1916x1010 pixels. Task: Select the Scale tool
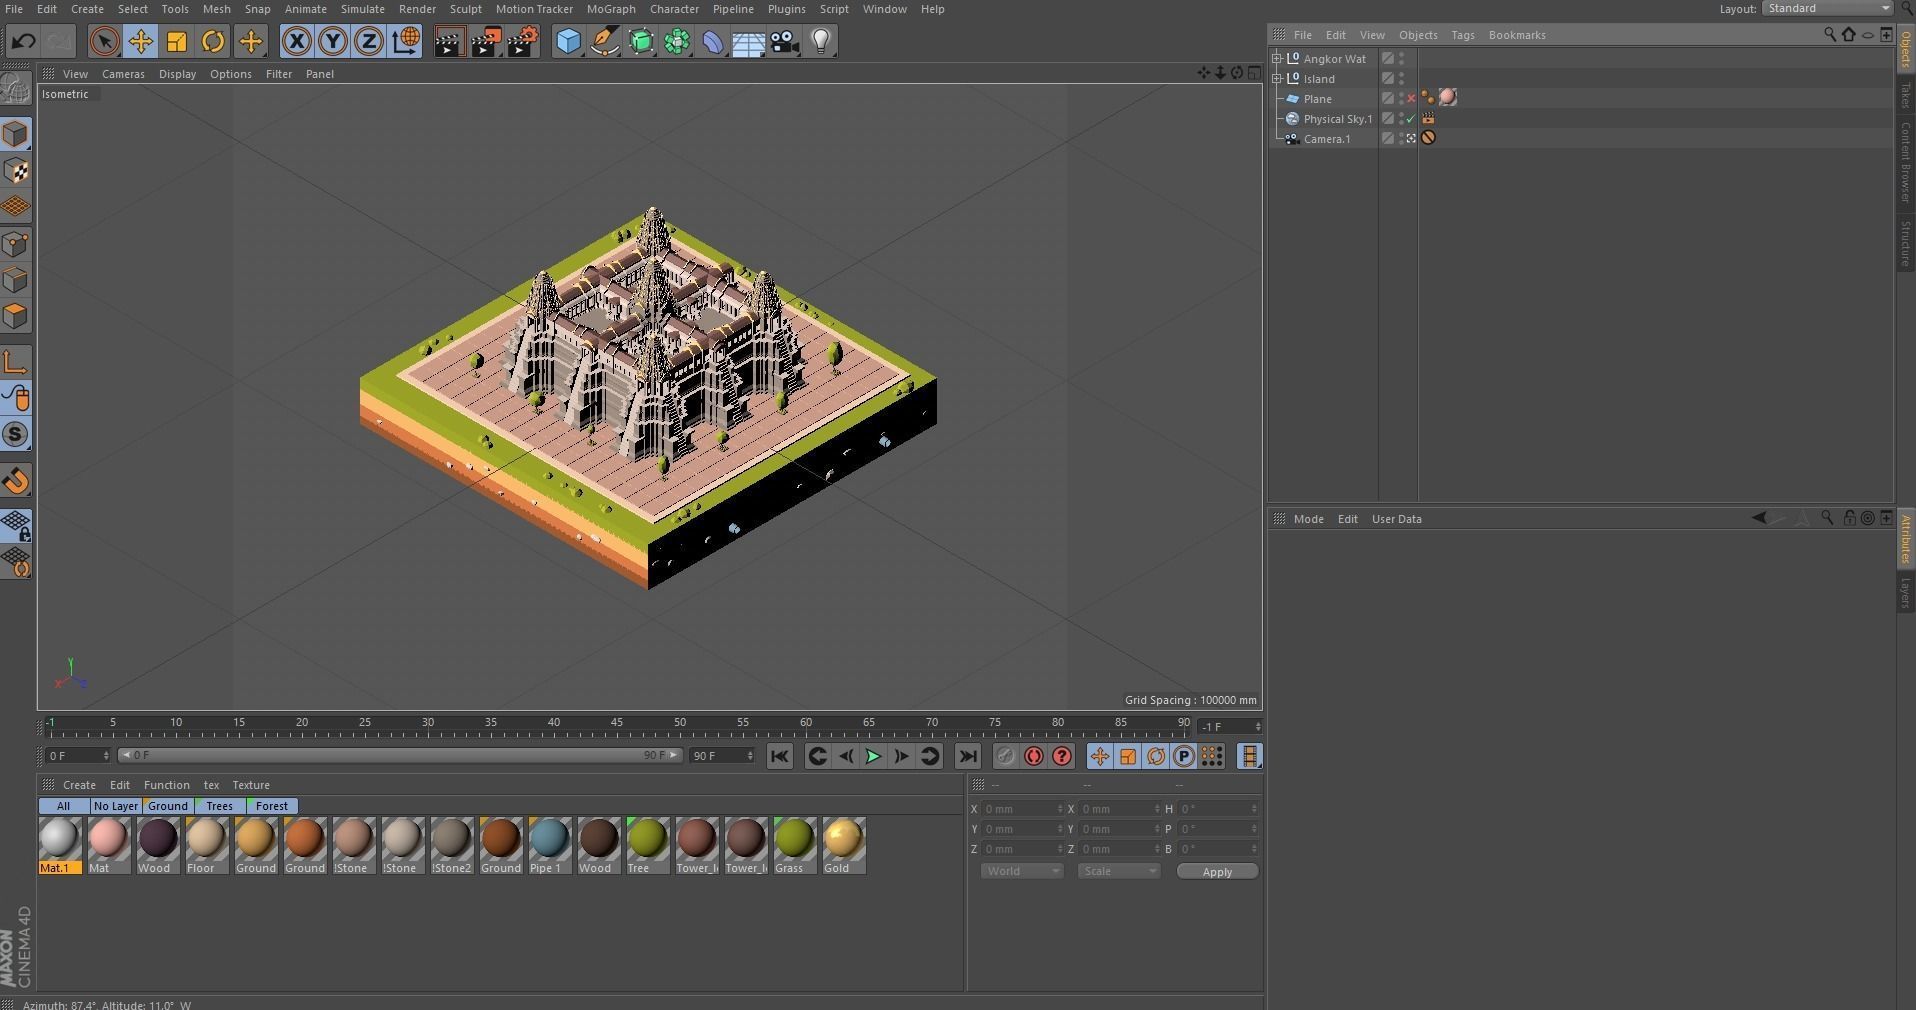click(x=176, y=41)
